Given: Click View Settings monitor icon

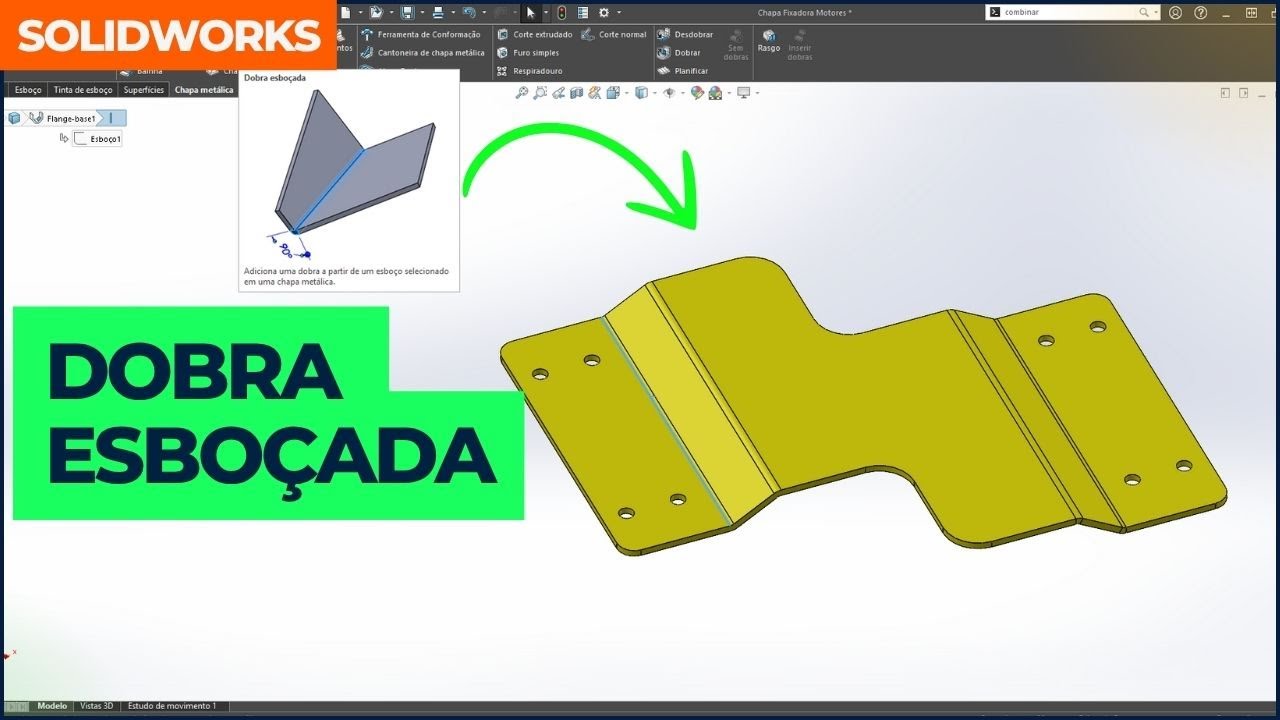Looking at the screenshot, I should (x=743, y=93).
